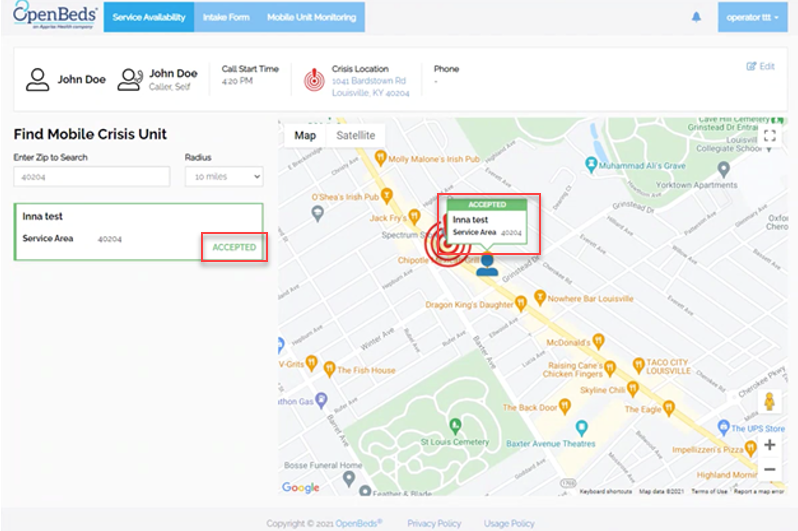798x531 pixels.
Task: Click the Street View pegman icon
Action: [769, 402]
